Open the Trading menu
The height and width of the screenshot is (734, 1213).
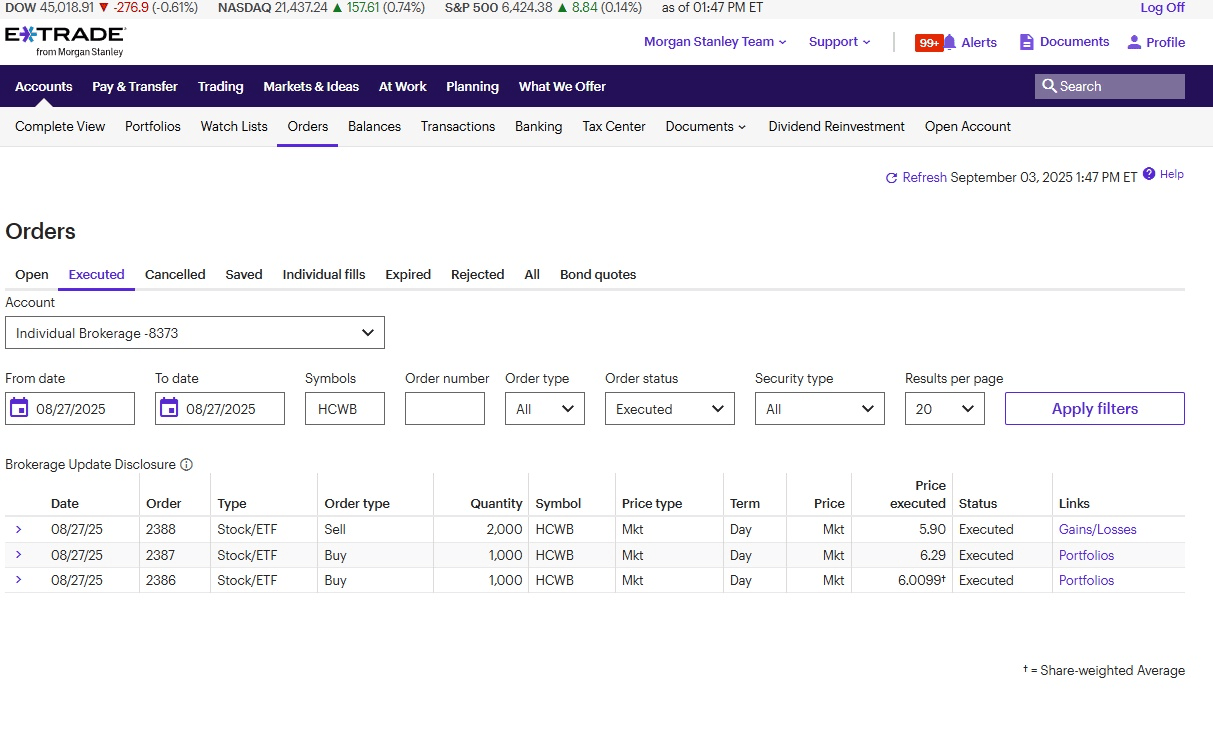click(220, 87)
